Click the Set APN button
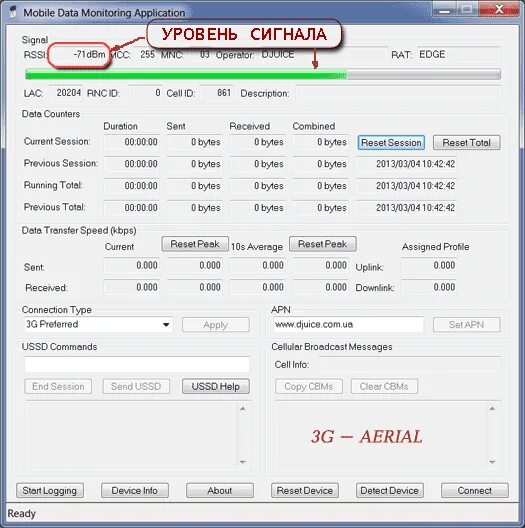This screenshot has height=528, width=525. tap(466, 325)
